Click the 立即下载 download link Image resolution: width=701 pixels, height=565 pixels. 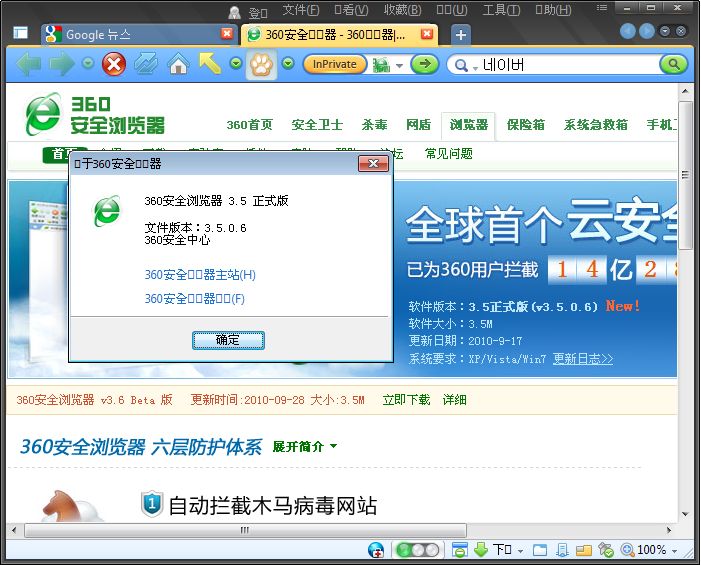click(406, 400)
